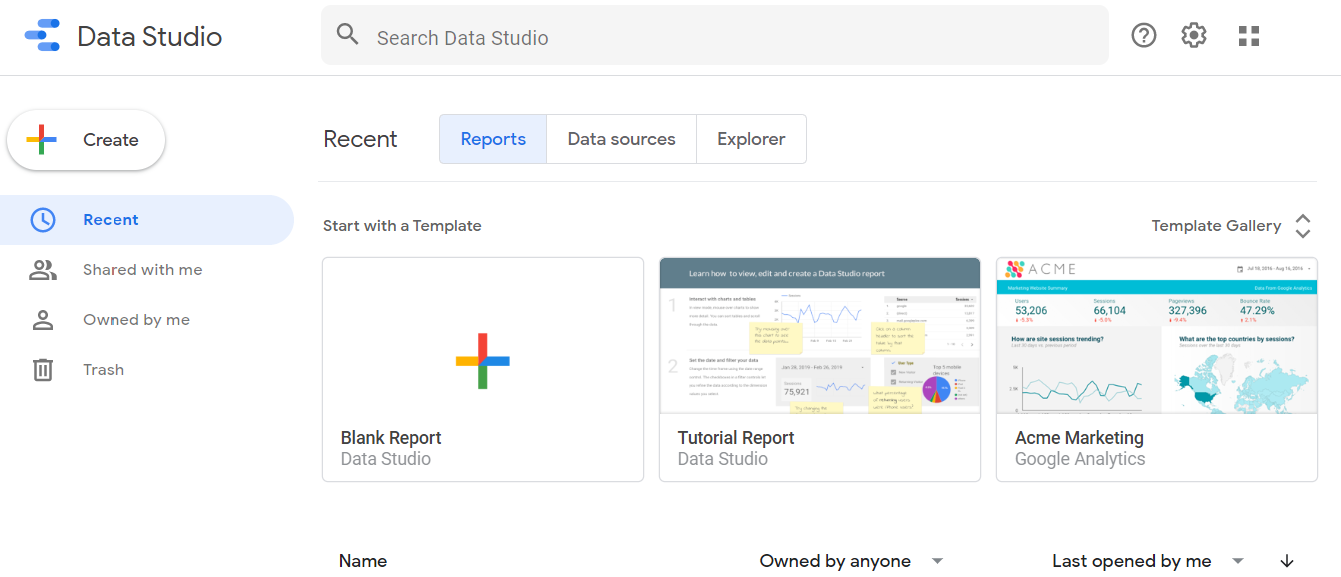Click the person icon for Owned by me

[42, 320]
